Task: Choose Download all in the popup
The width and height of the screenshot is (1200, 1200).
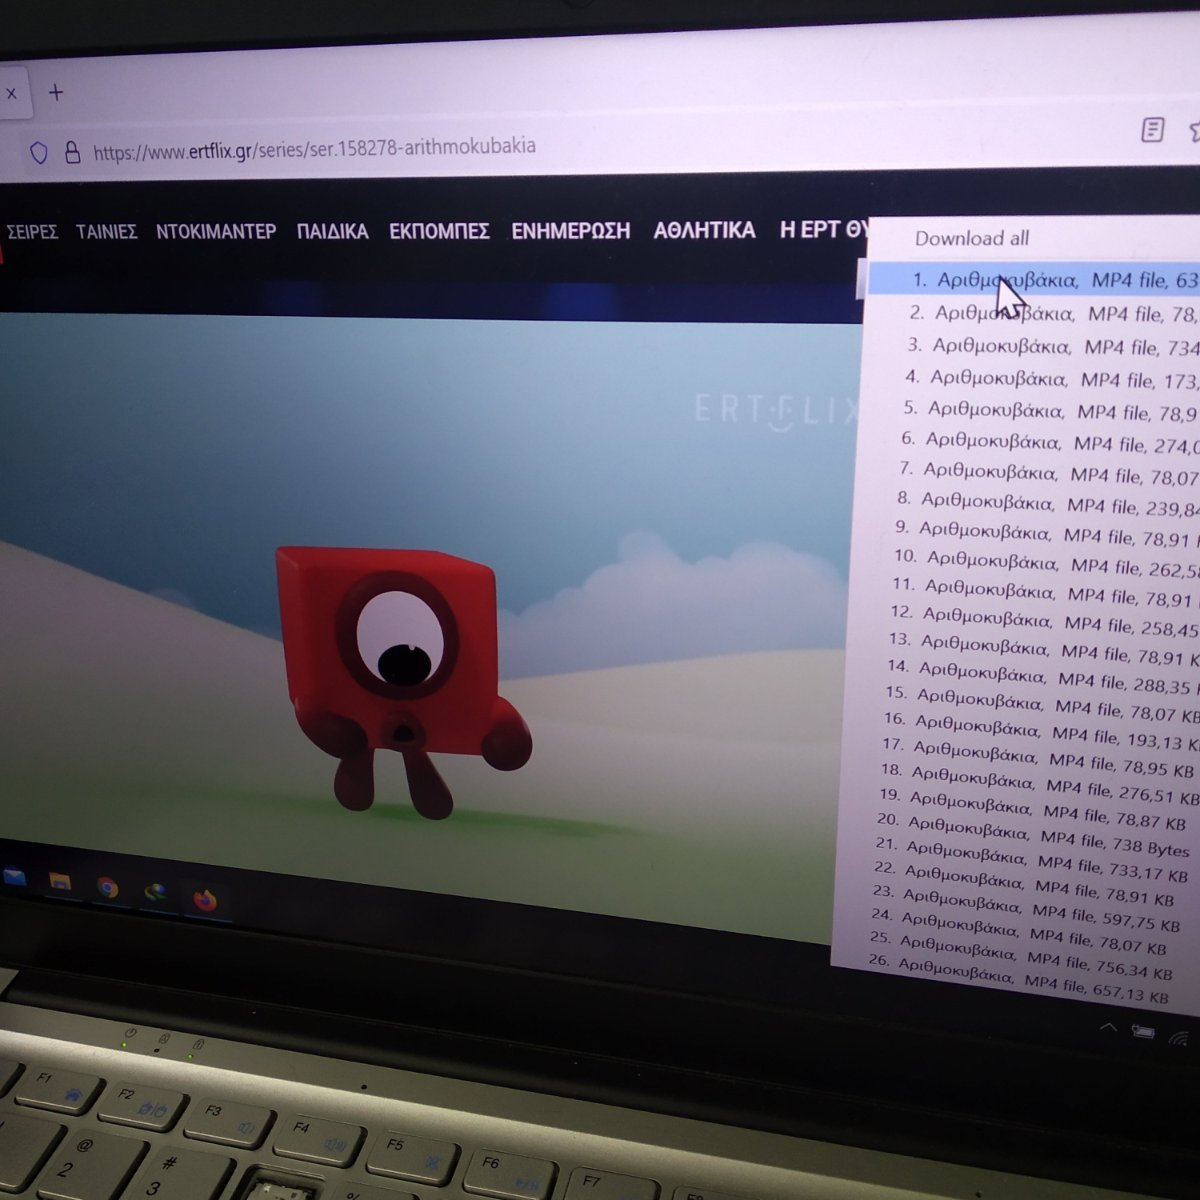Action: [972, 238]
